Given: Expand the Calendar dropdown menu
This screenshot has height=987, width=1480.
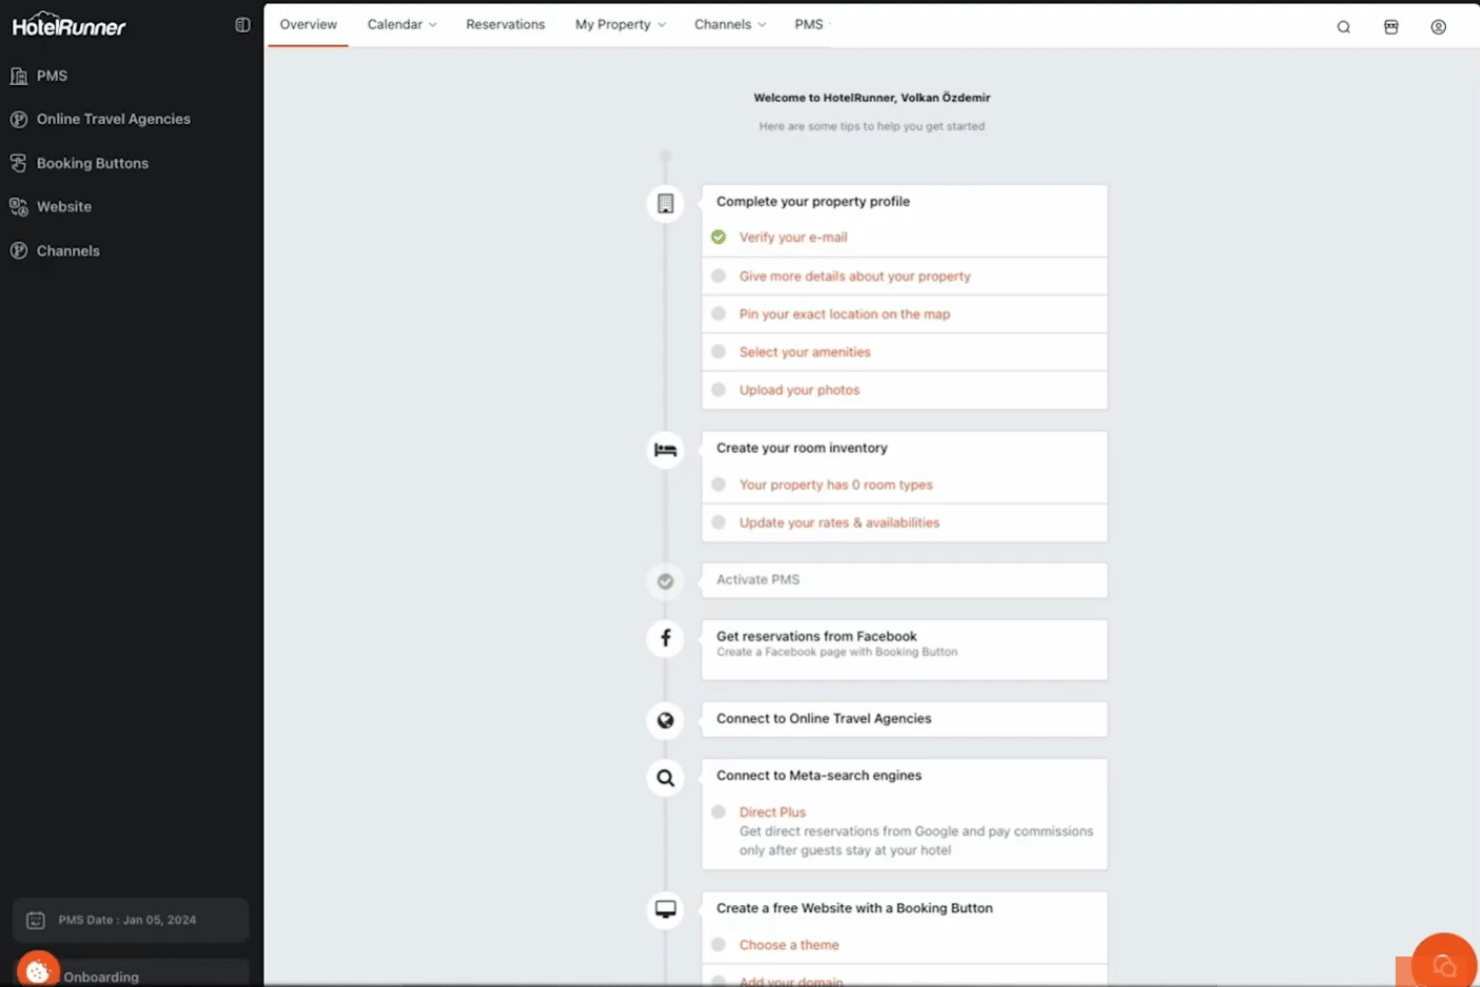Looking at the screenshot, I should tap(402, 24).
